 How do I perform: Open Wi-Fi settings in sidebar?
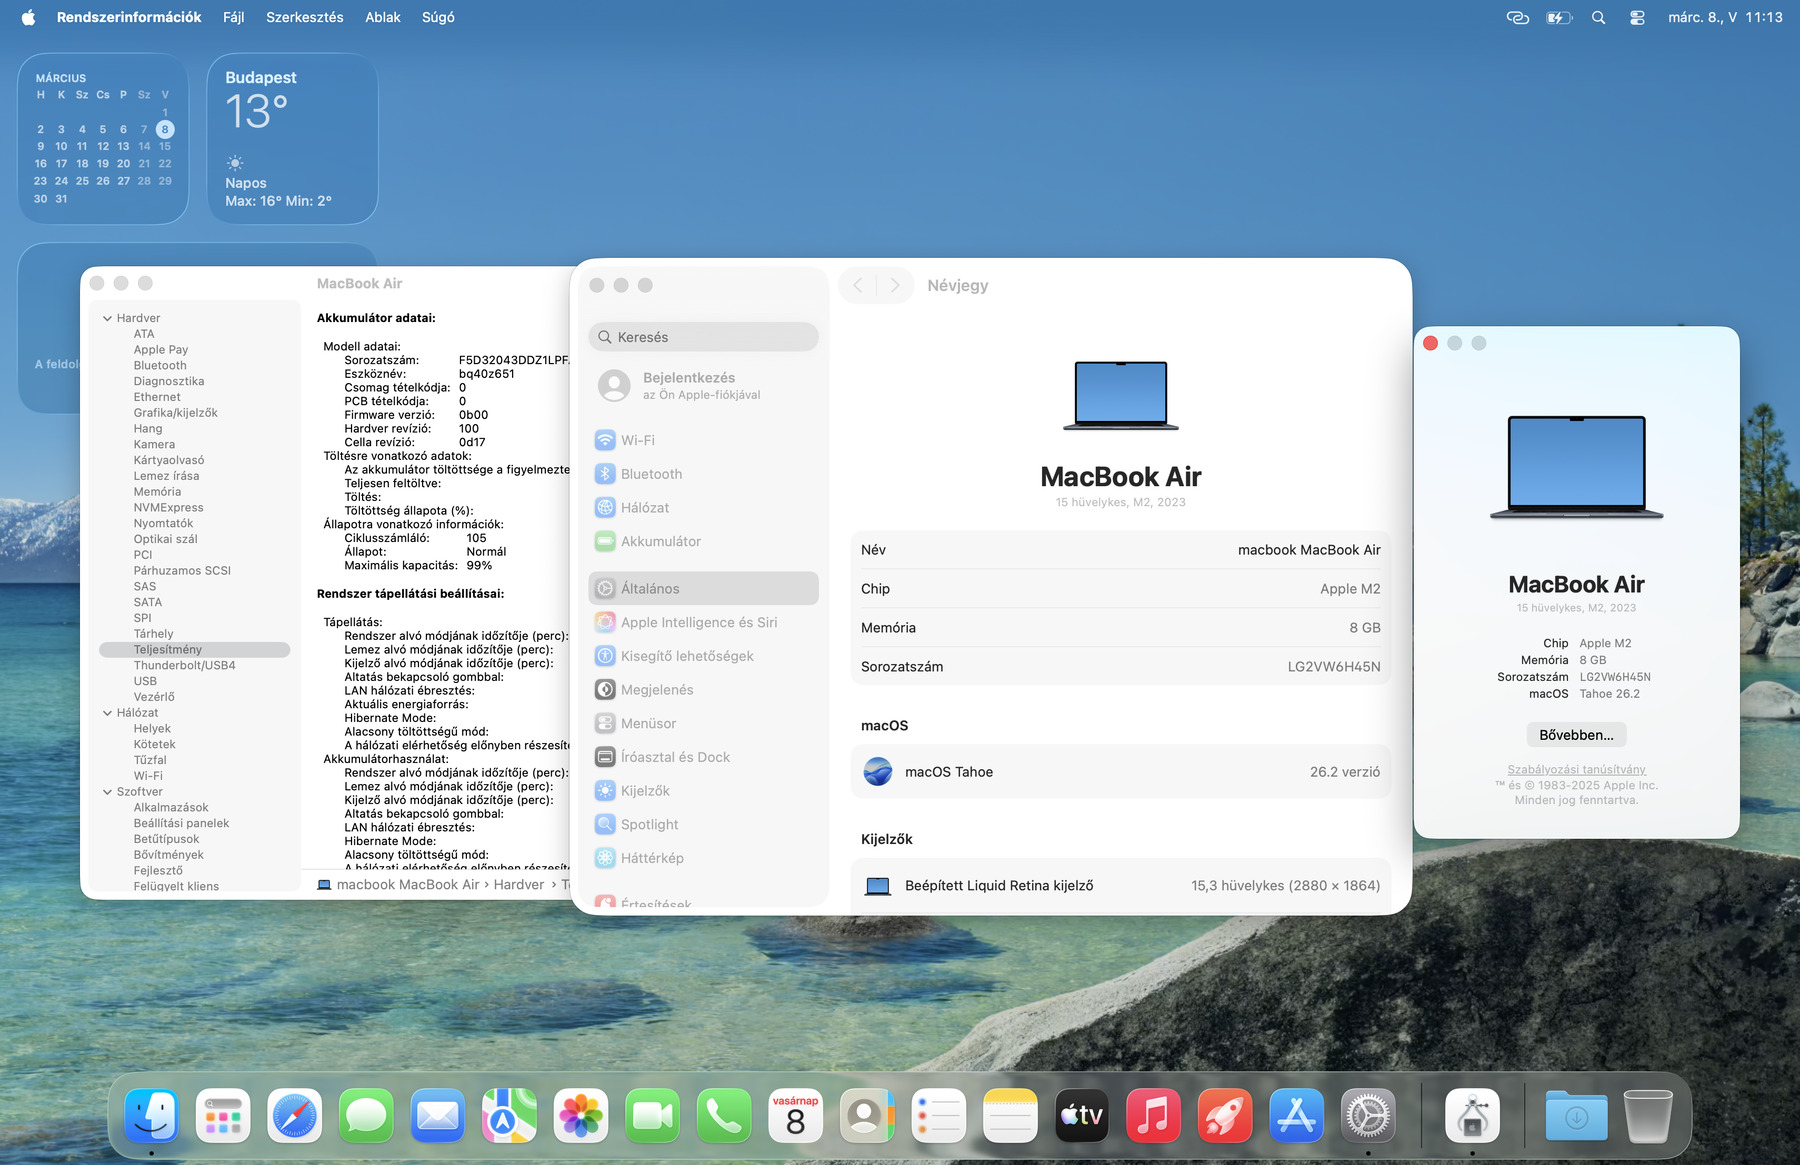tap(637, 440)
